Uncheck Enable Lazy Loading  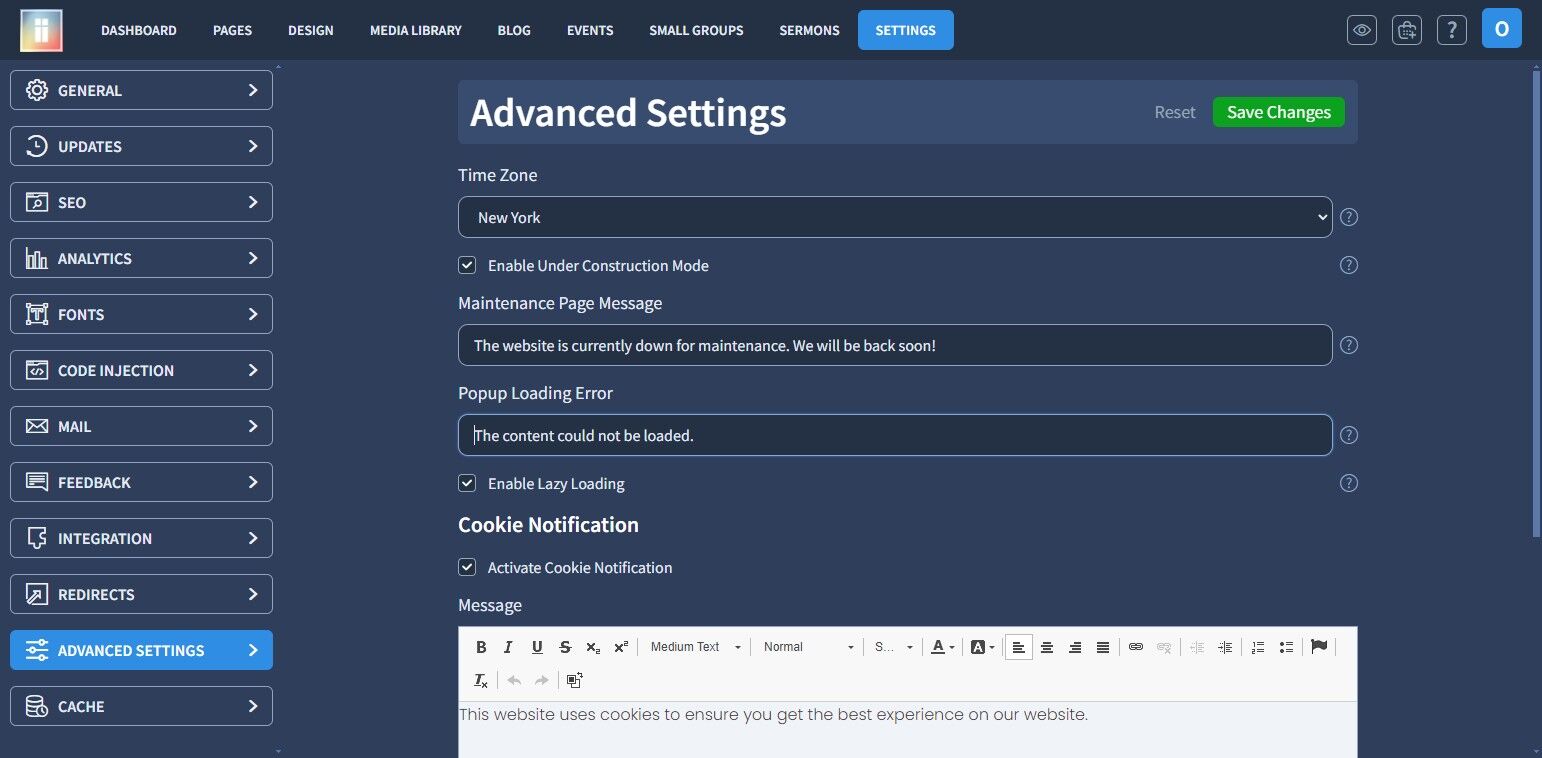tap(467, 483)
